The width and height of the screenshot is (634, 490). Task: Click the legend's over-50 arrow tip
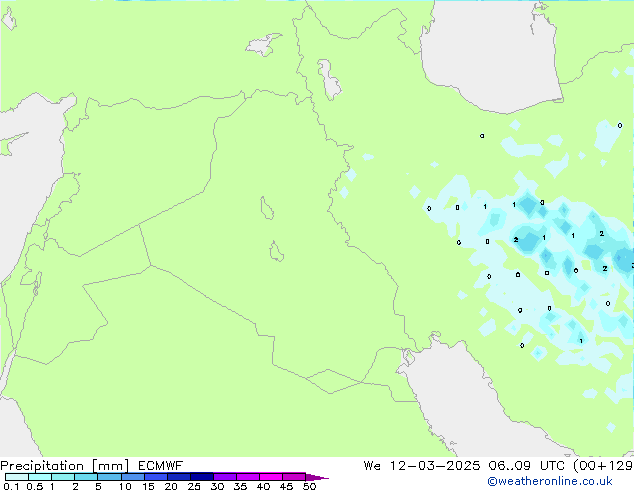pos(317,477)
